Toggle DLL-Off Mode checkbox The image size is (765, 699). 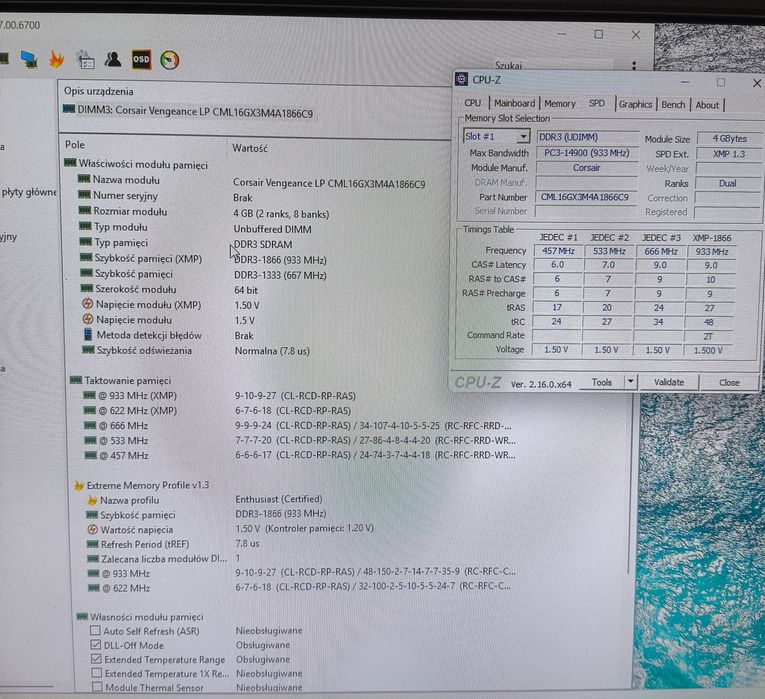96,644
